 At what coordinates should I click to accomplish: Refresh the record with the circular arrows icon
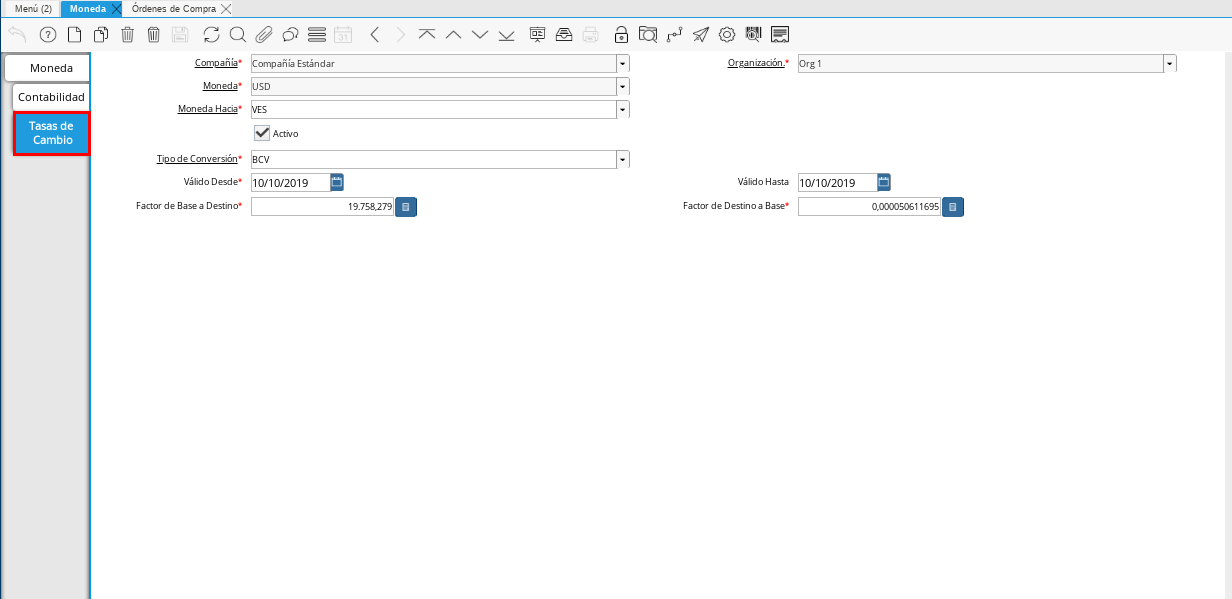point(211,34)
